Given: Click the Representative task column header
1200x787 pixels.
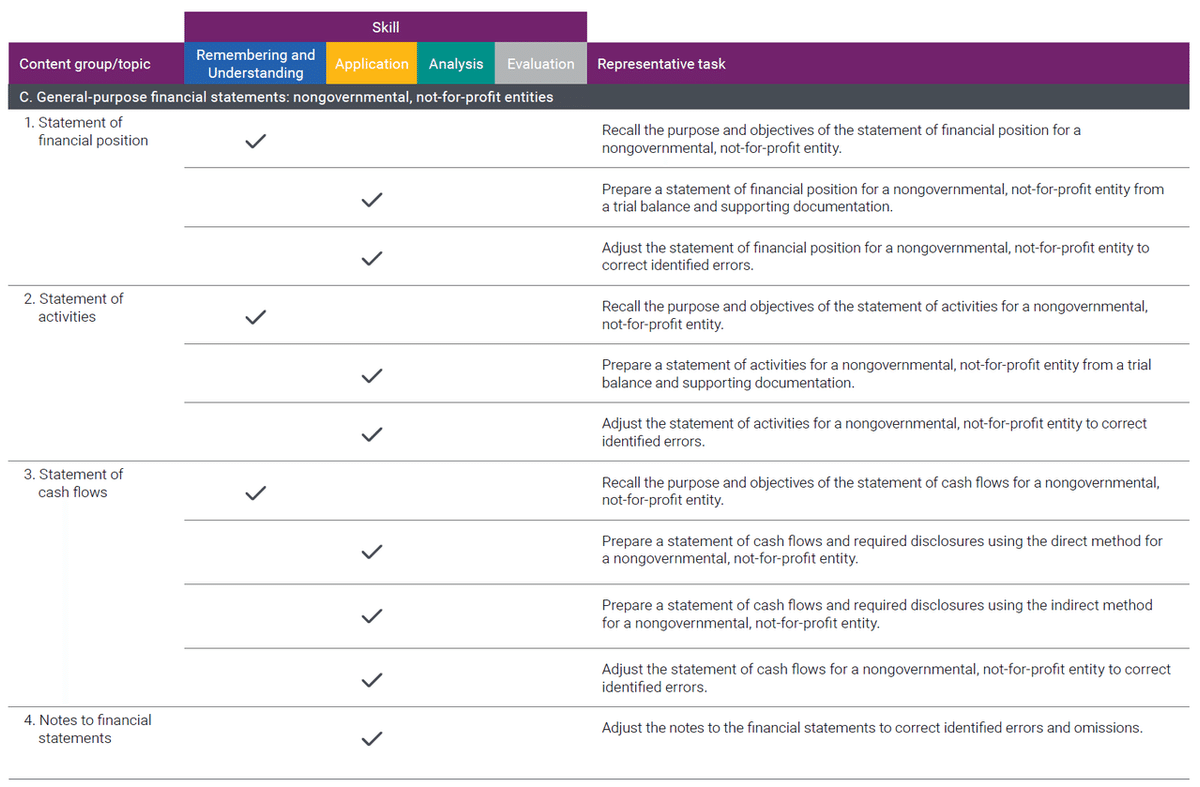Looking at the screenshot, I should pyautogui.click(x=661, y=64).
